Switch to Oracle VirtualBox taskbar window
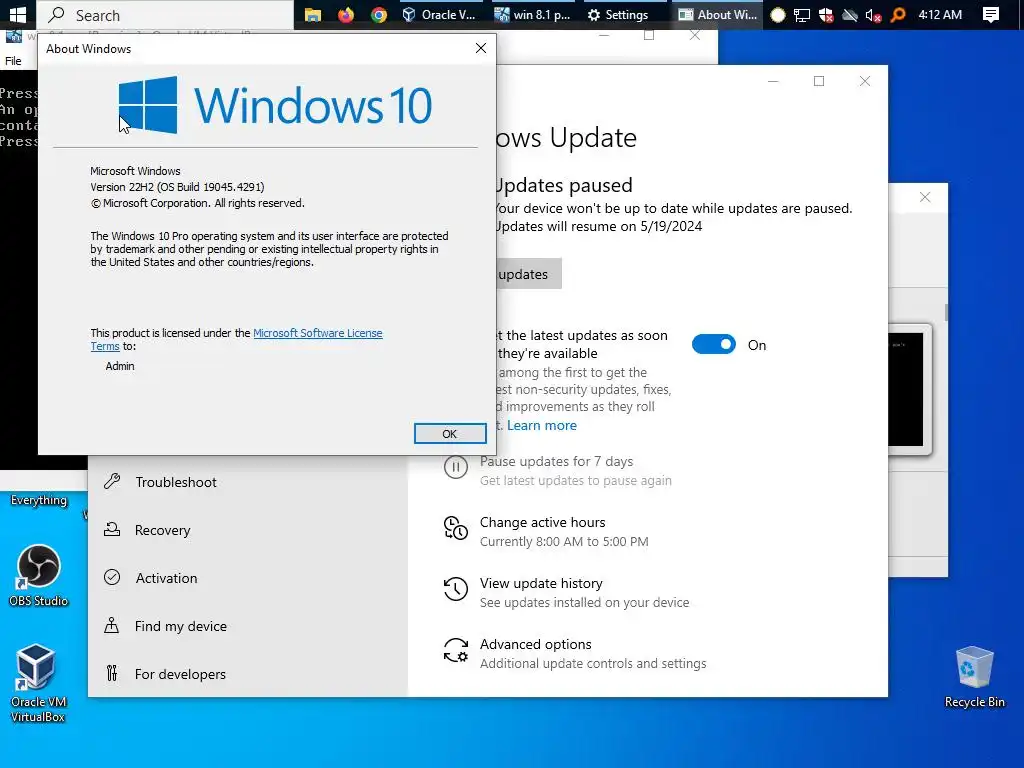This screenshot has height=768, width=1024. tap(439, 14)
